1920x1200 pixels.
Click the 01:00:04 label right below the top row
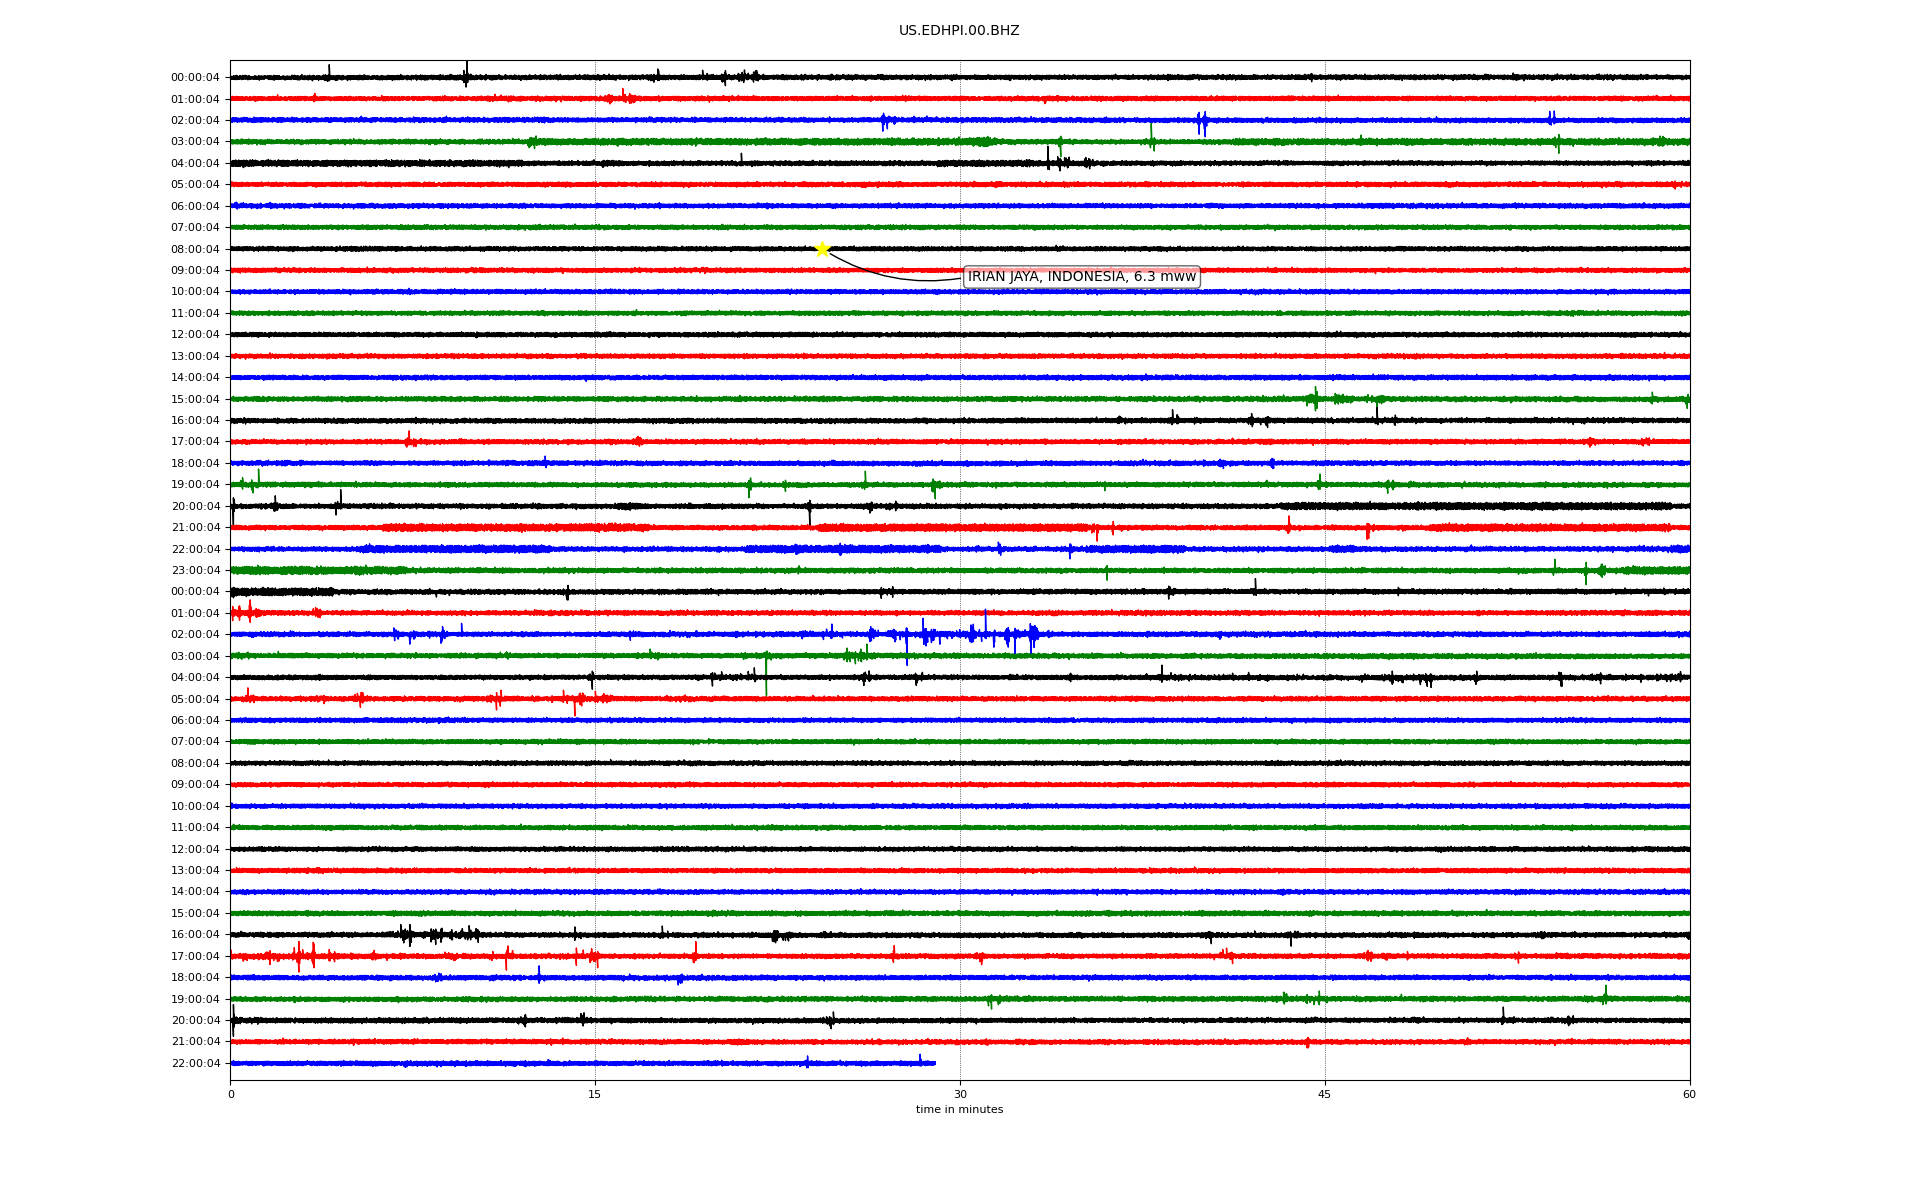point(195,99)
